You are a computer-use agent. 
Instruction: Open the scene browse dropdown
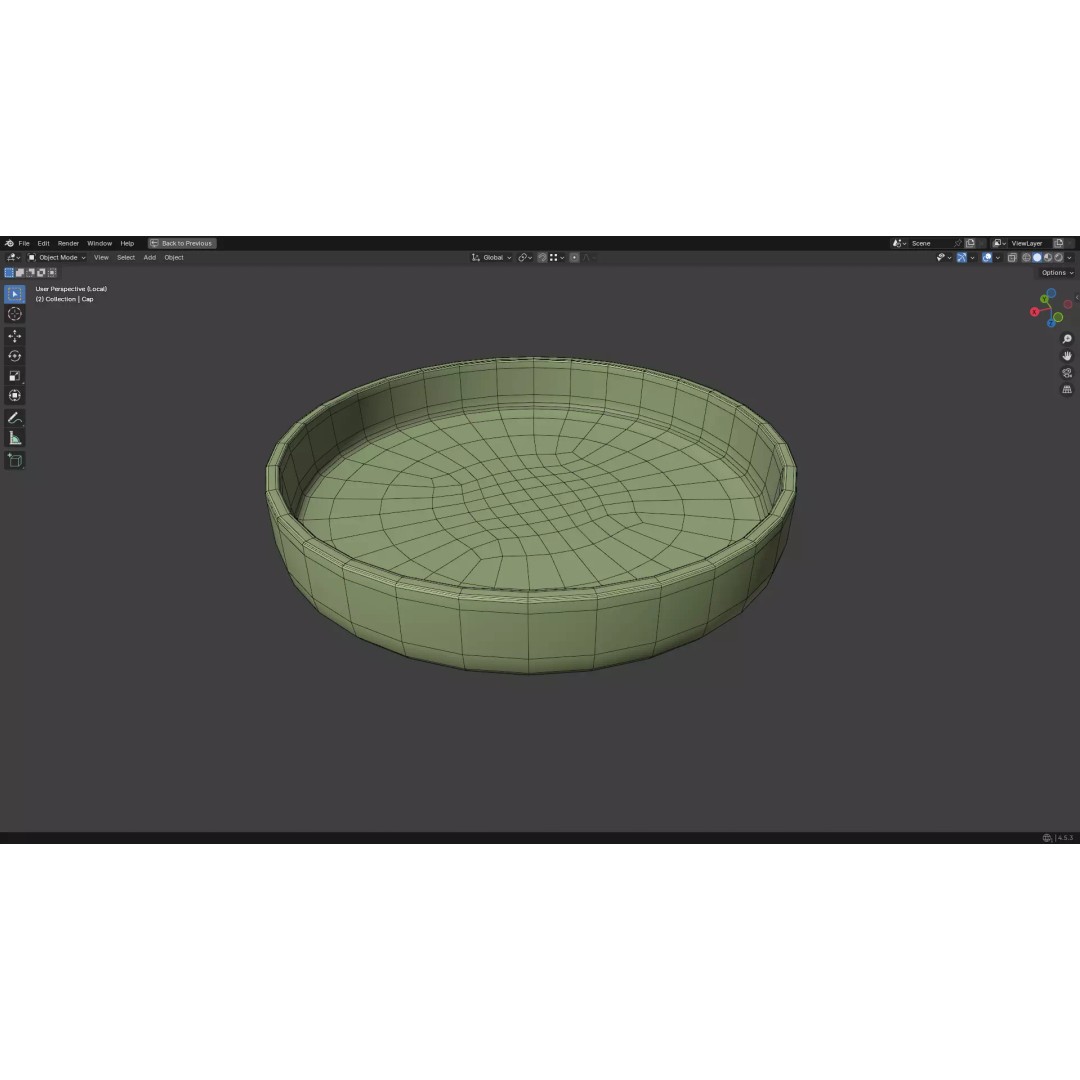pyautogui.click(x=899, y=243)
